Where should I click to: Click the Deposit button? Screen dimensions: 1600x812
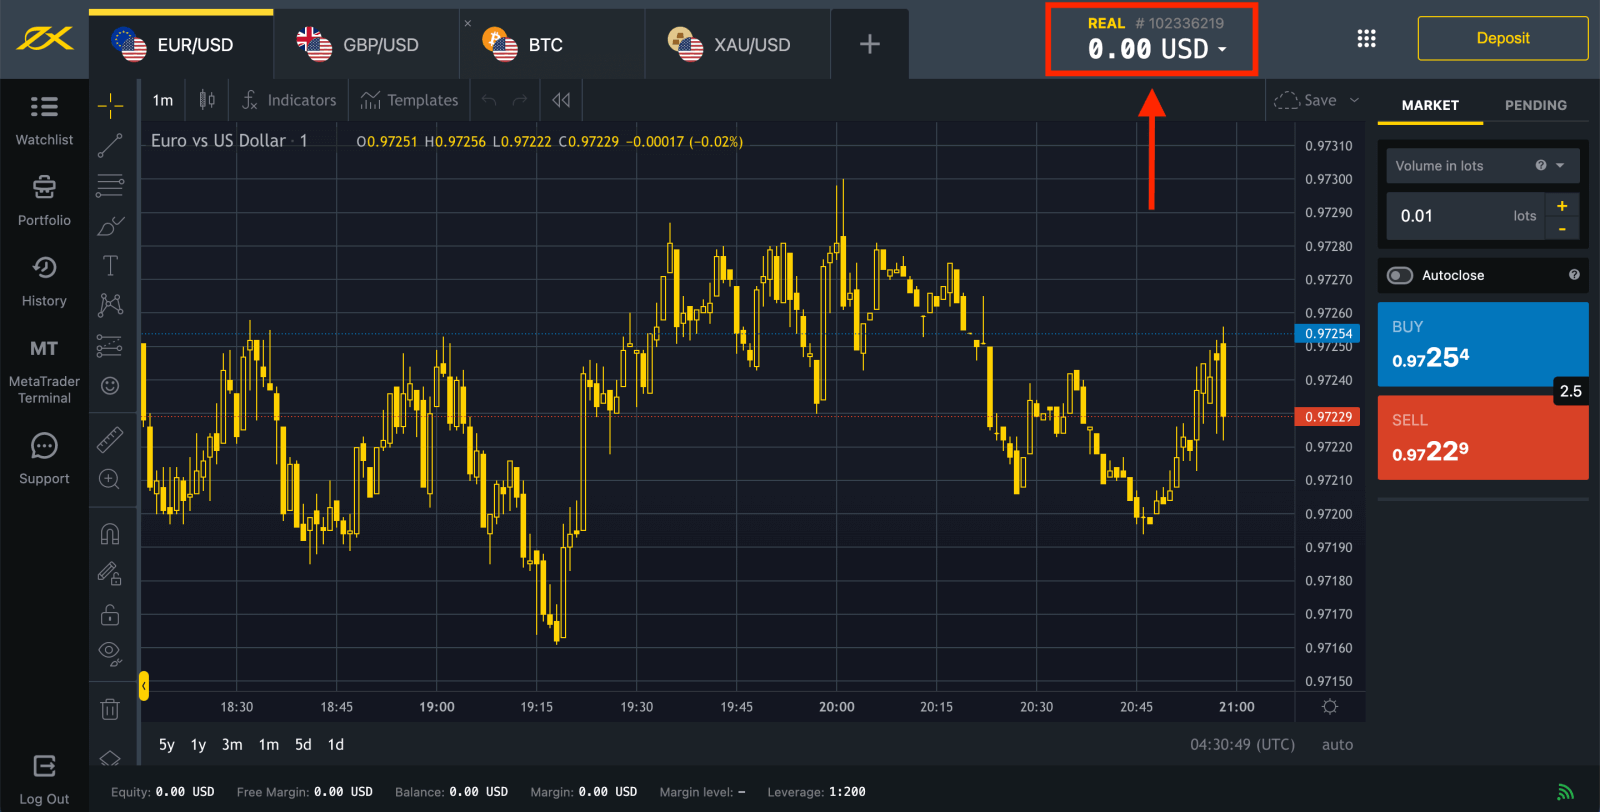click(x=1502, y=39)
